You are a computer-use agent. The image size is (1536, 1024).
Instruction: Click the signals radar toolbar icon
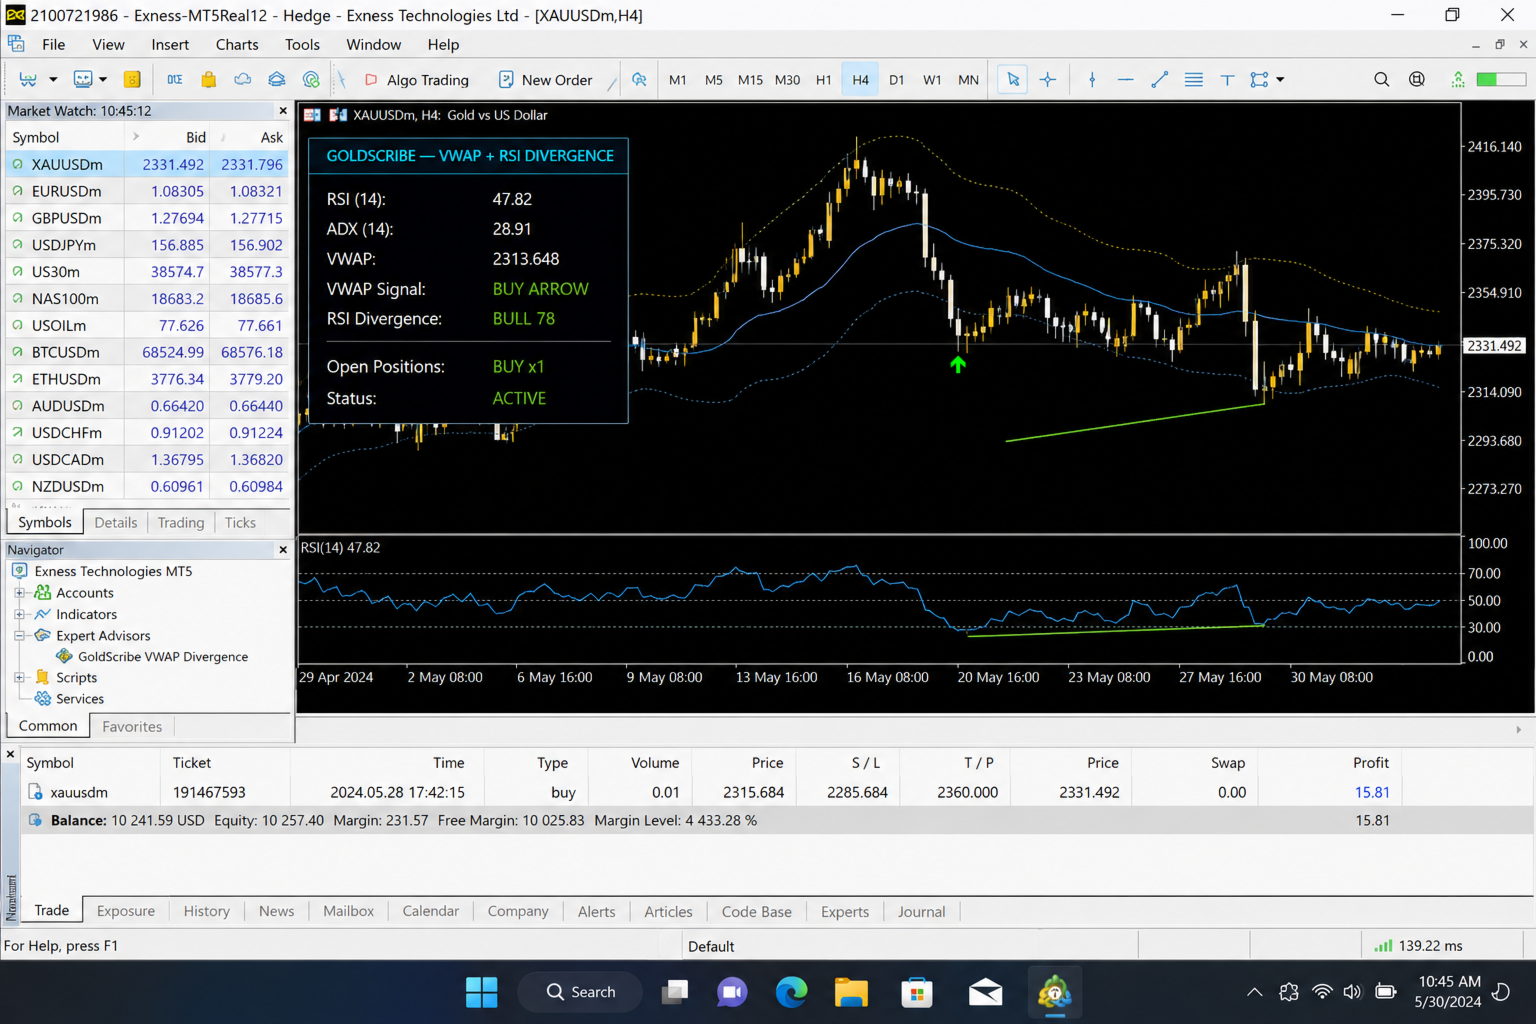pos(312,80)
